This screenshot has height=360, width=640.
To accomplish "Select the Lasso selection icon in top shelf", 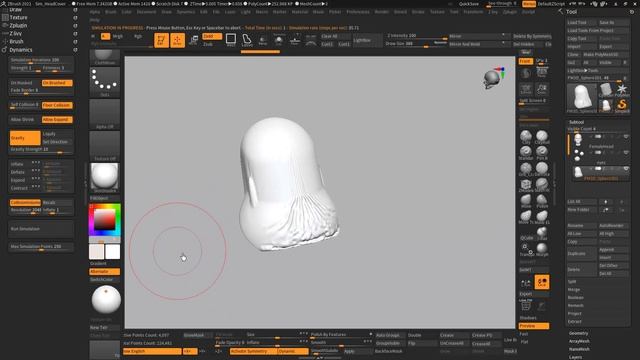I will click(247, 40).
